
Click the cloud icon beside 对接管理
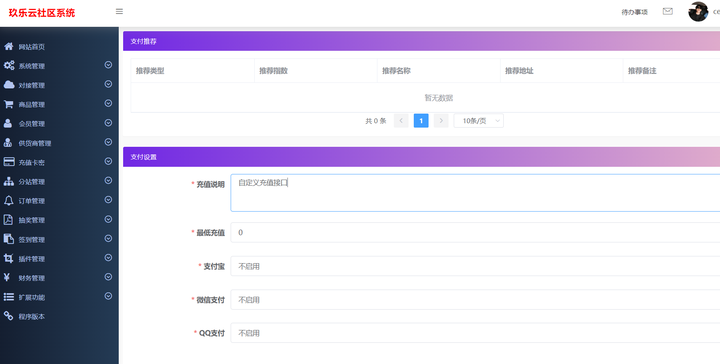[9, 85]
